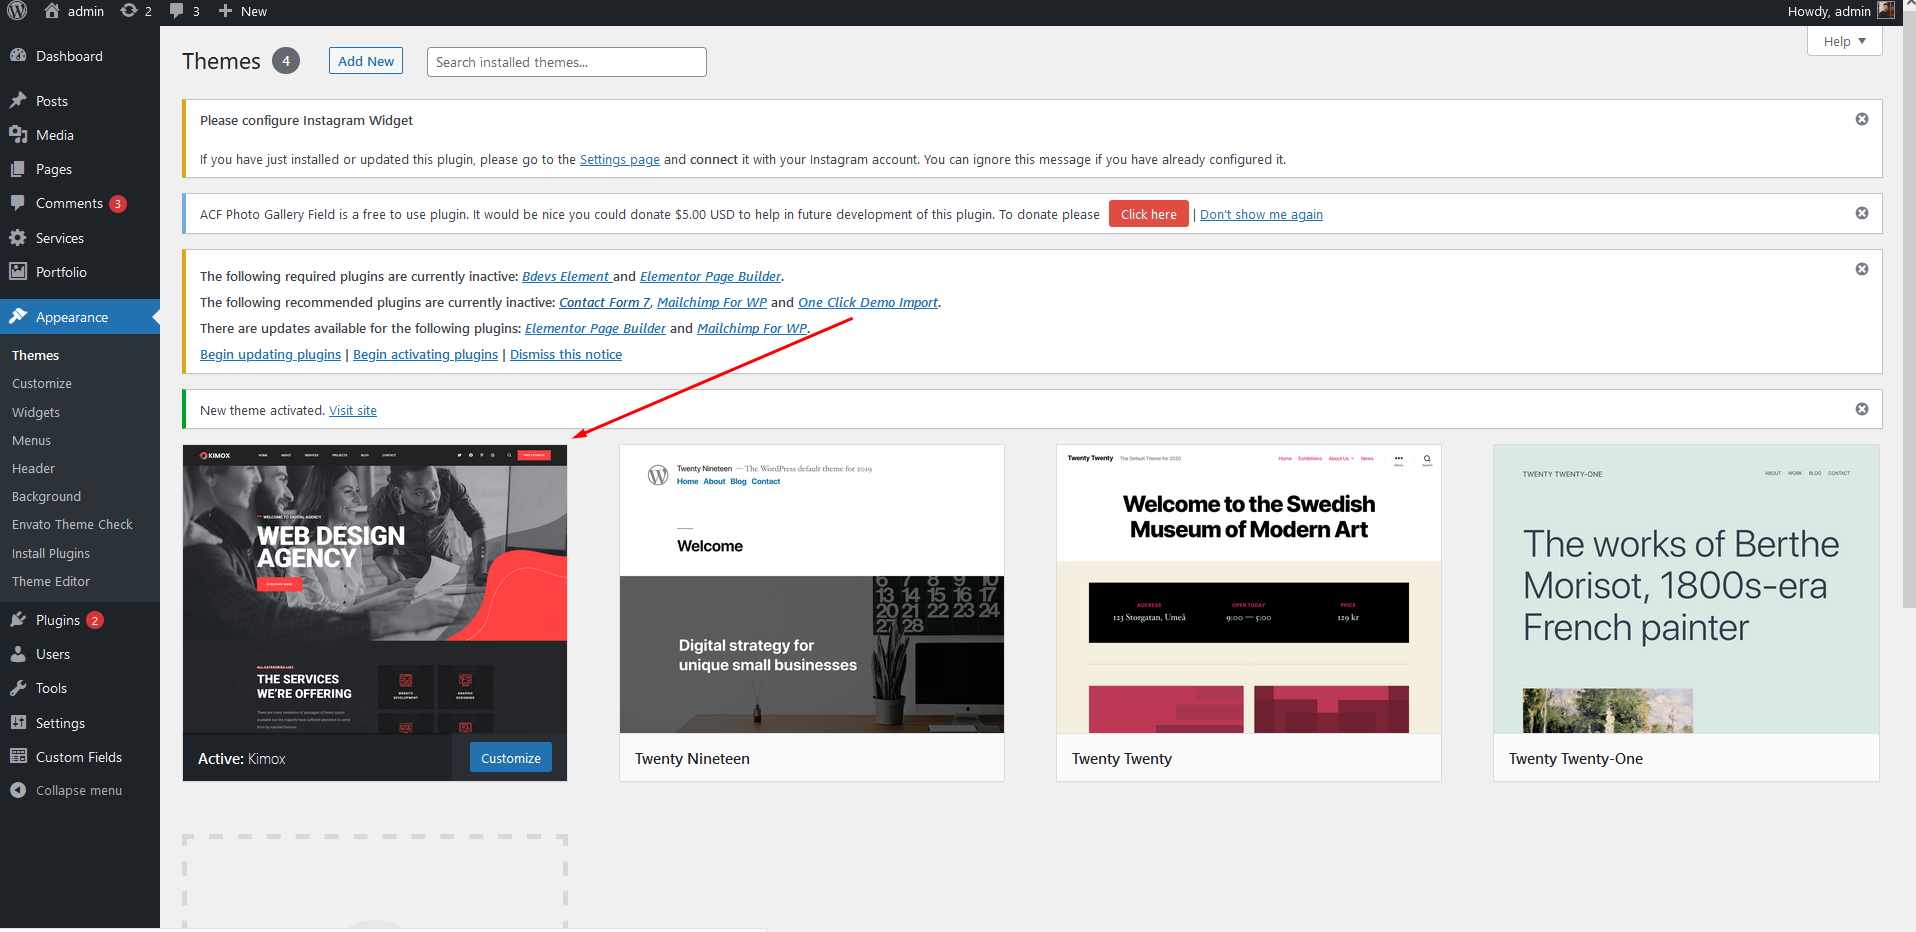Screen dimensions: 1916x932
Task: Click the Services gear icon
Action: tap(18, 238)
